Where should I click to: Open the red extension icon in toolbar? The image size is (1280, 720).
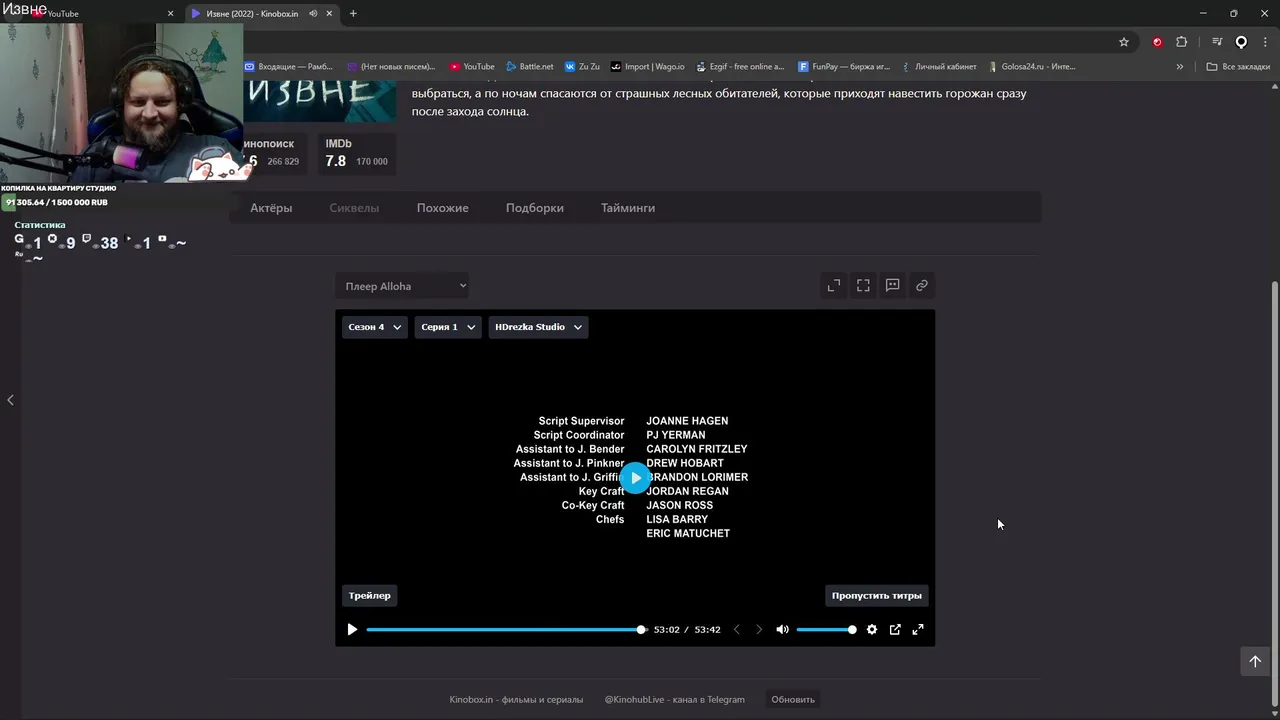pos(1157,42)
